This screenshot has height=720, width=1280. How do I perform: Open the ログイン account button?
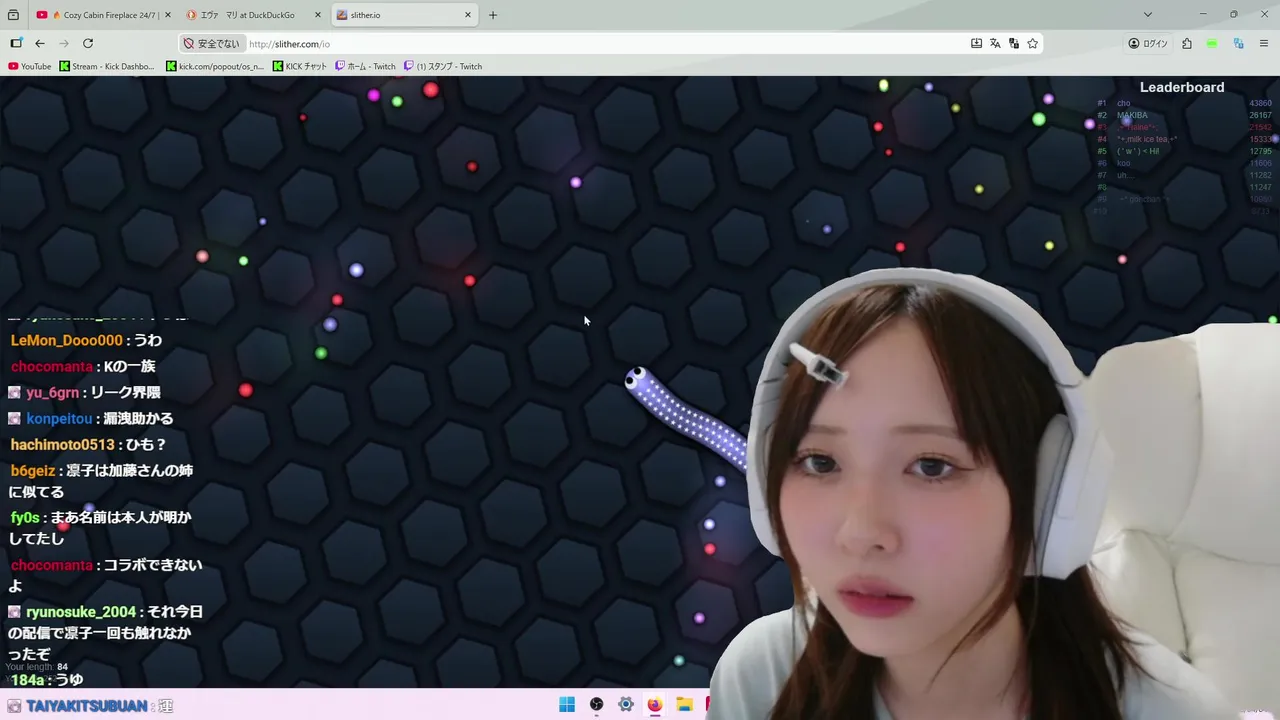(1148, 44)
